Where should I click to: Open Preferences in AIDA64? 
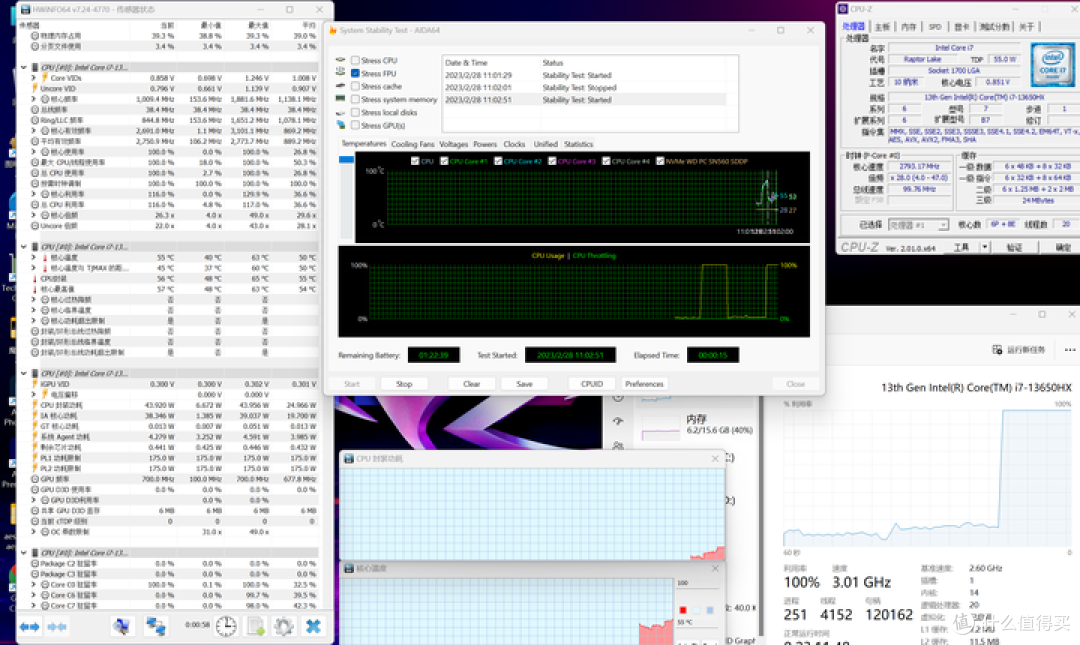point(644,384)
